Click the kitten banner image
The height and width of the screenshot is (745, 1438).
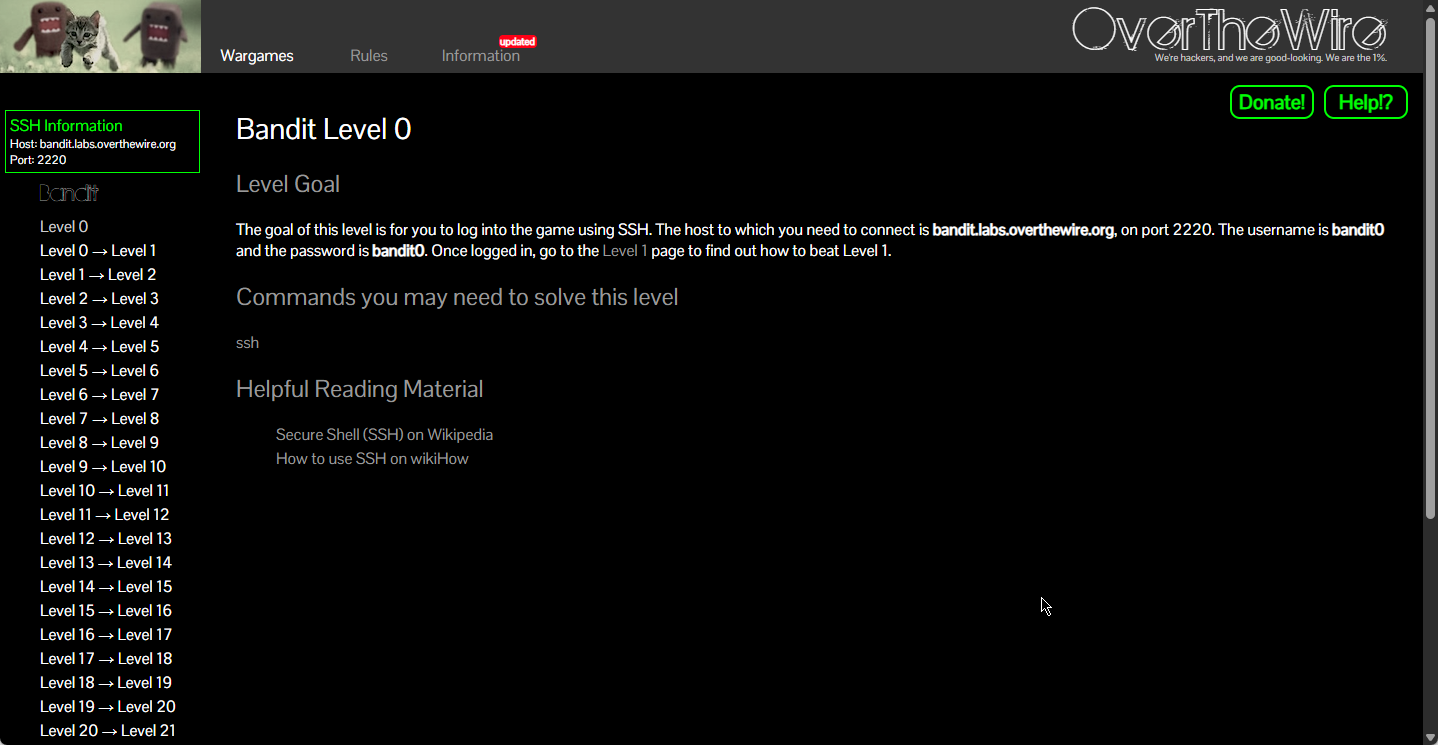coord(100,36)
